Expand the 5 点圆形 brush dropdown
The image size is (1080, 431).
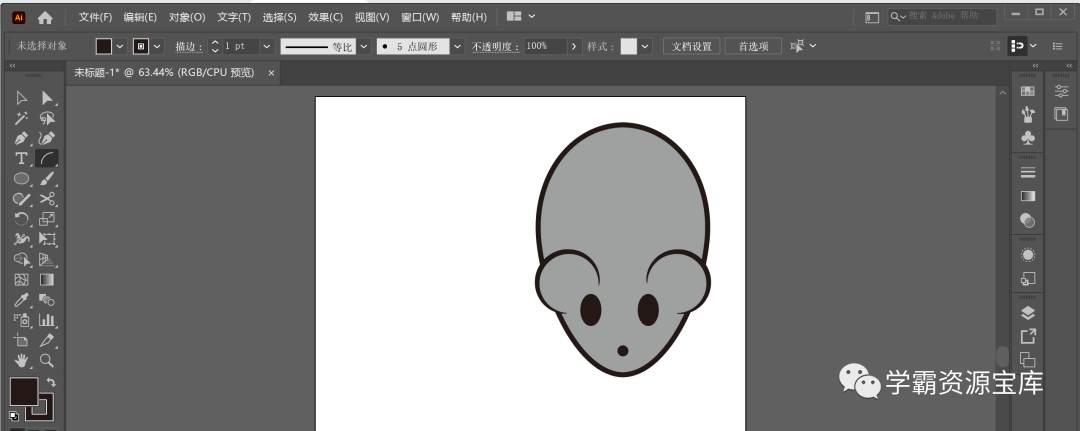click(458, 46)
